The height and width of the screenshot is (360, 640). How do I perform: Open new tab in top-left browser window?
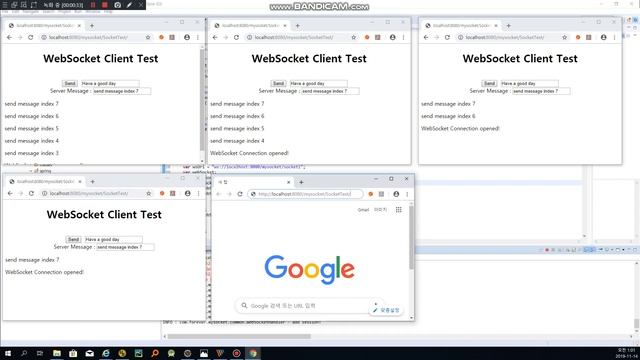tap(92, 25)
